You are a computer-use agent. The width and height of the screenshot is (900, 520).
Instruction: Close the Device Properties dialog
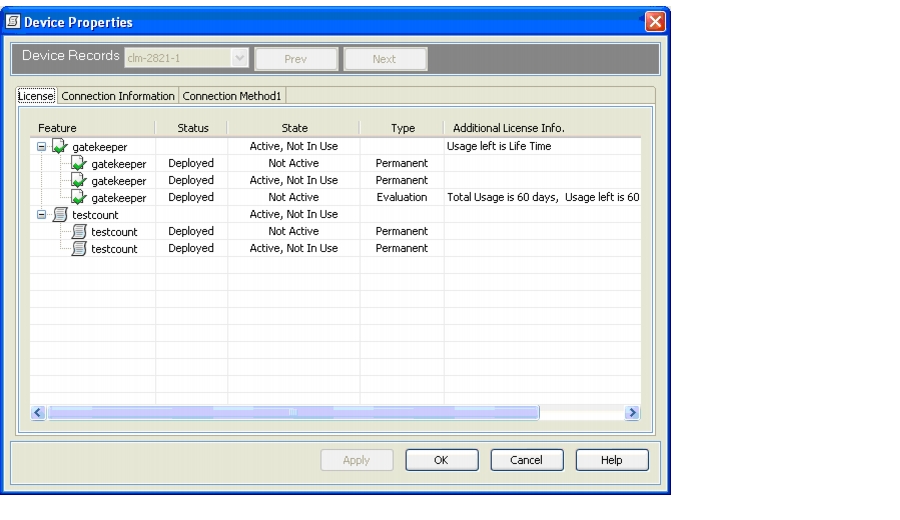point(654,22)
